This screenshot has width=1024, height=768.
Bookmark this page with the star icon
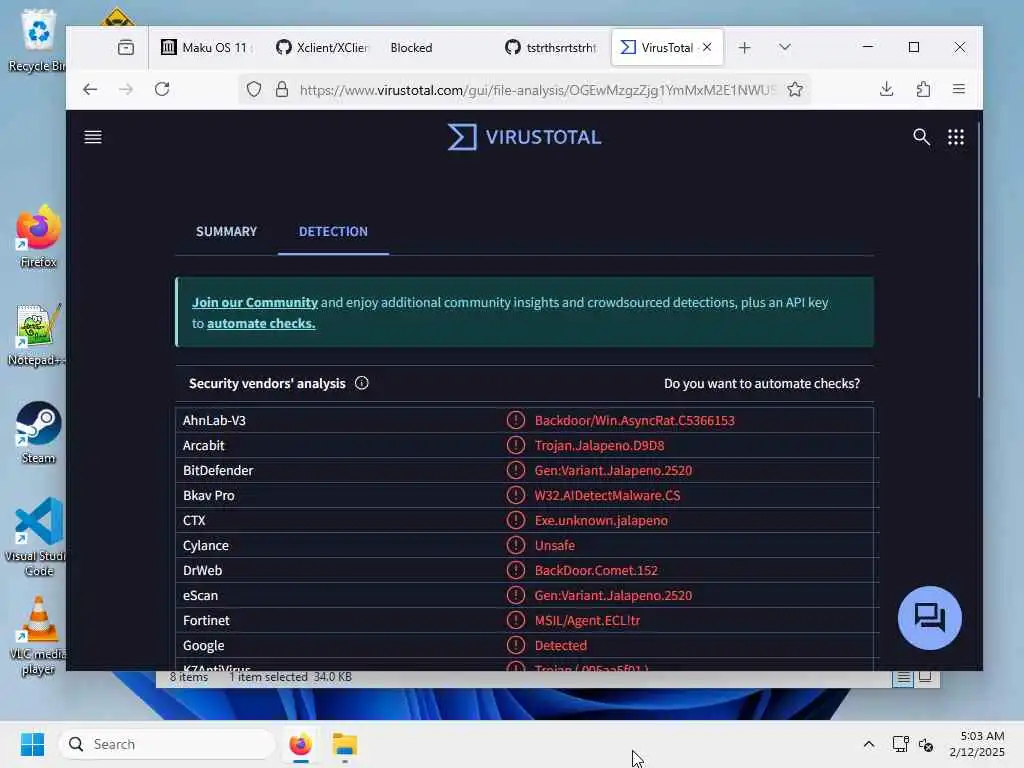[x=795, y=89]
